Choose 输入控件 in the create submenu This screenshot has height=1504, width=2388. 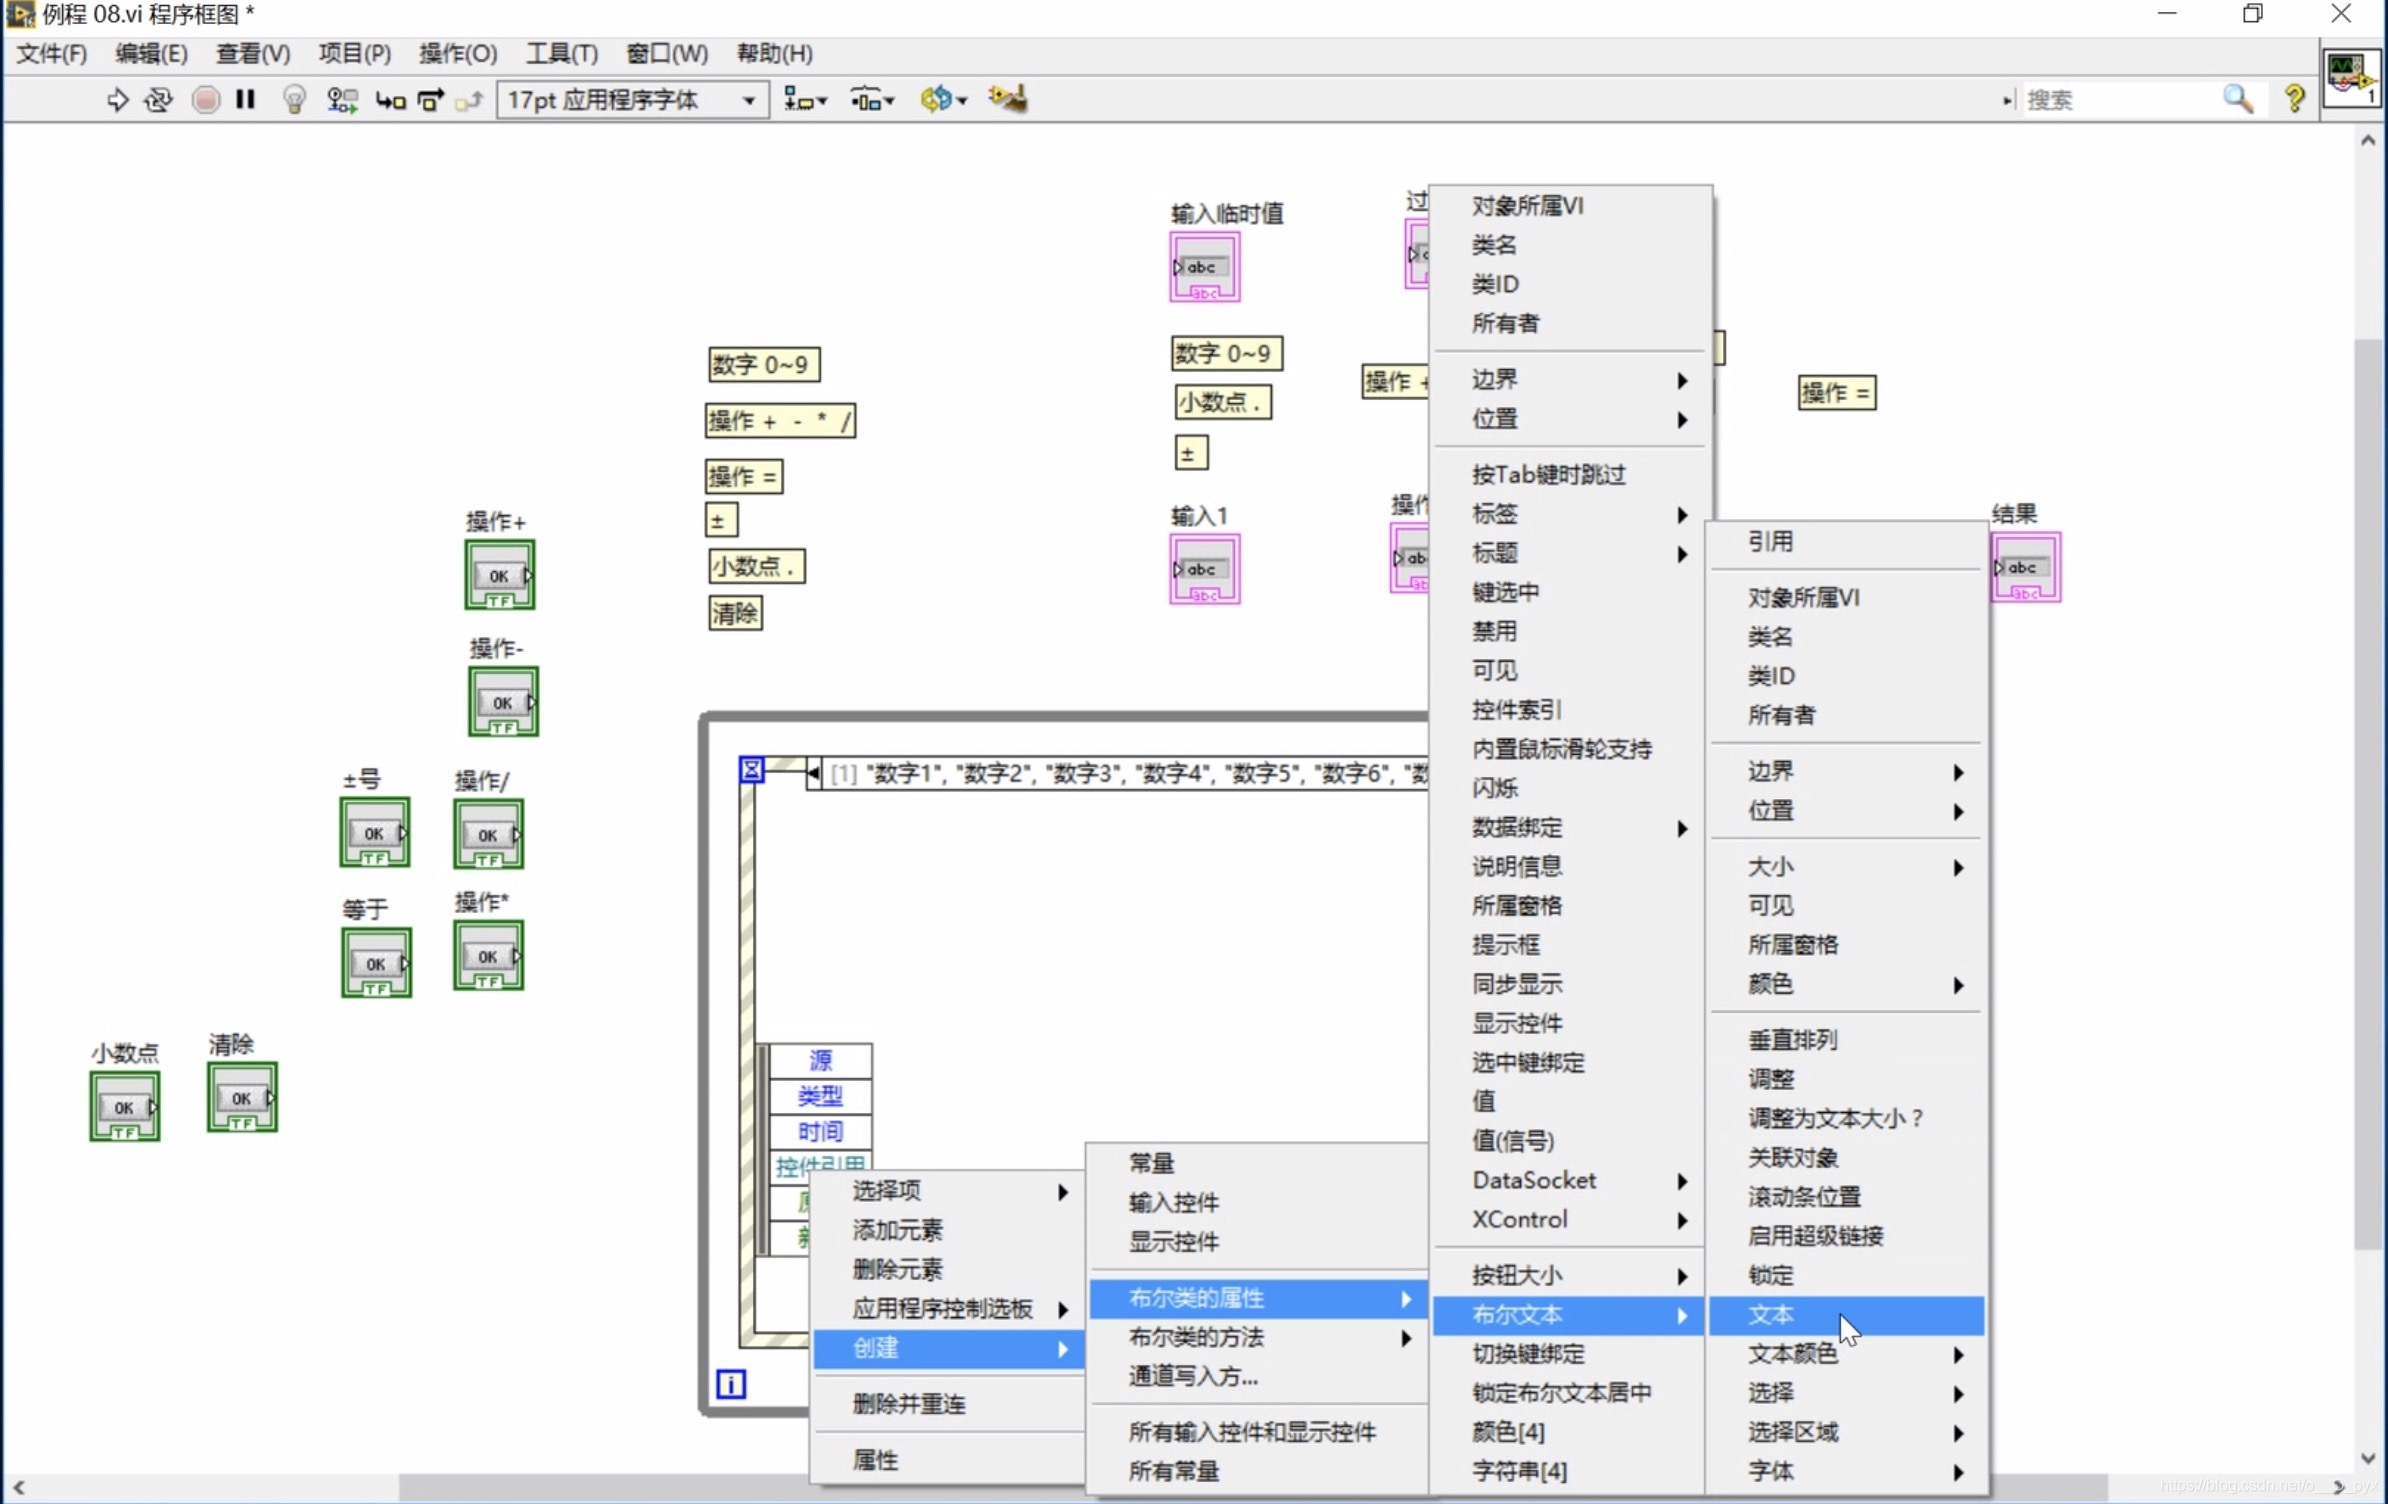coord(1258,1202)
